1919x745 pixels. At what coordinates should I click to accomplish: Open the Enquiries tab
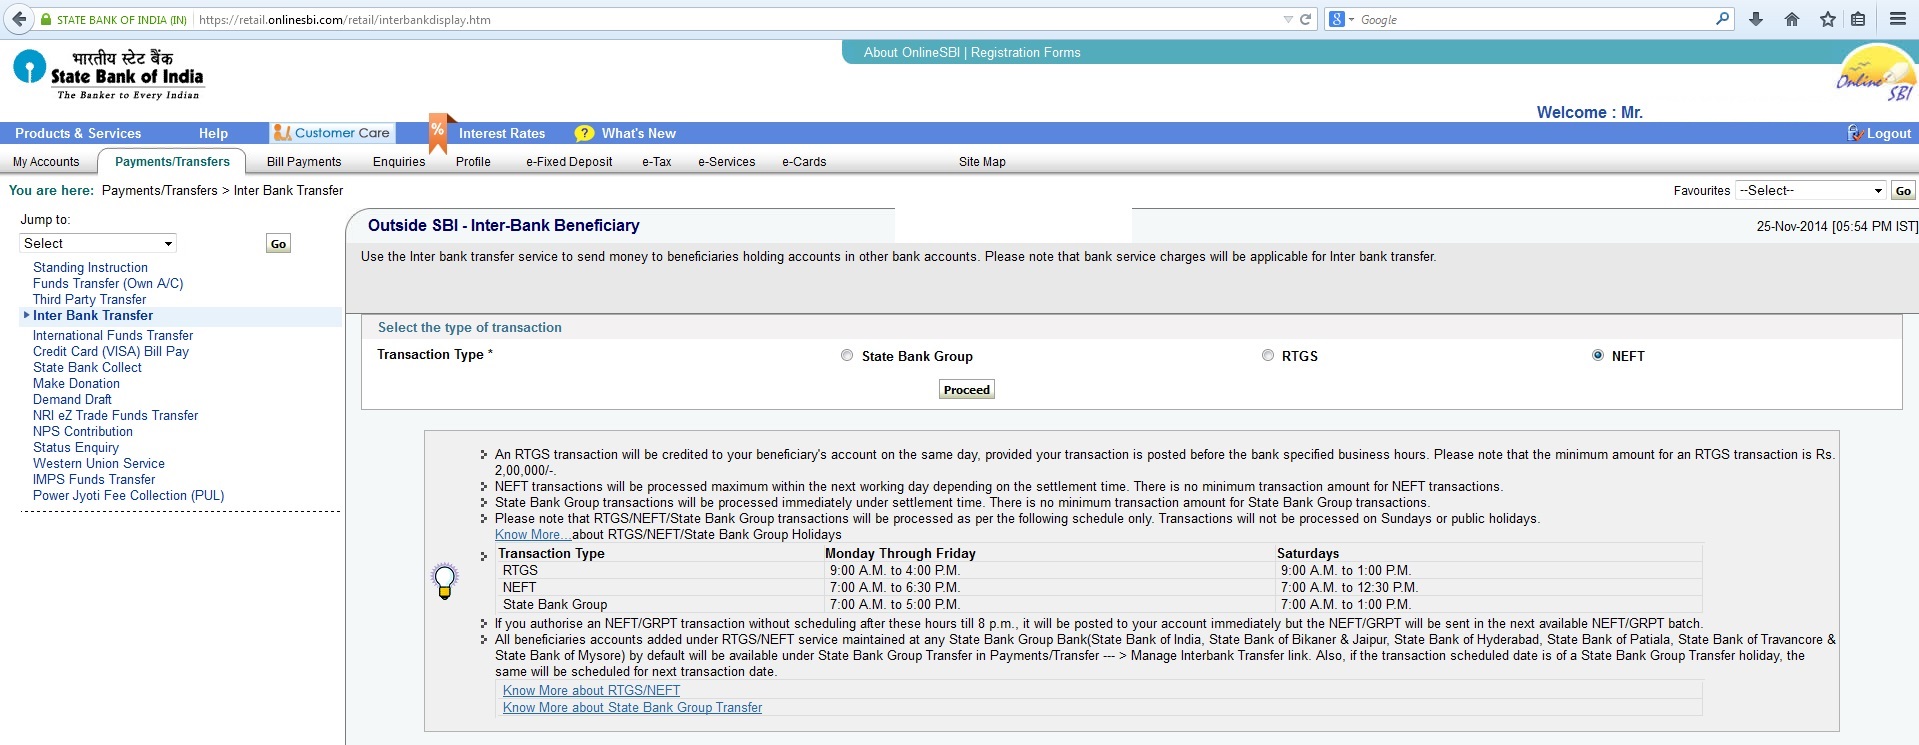(399, 162)
